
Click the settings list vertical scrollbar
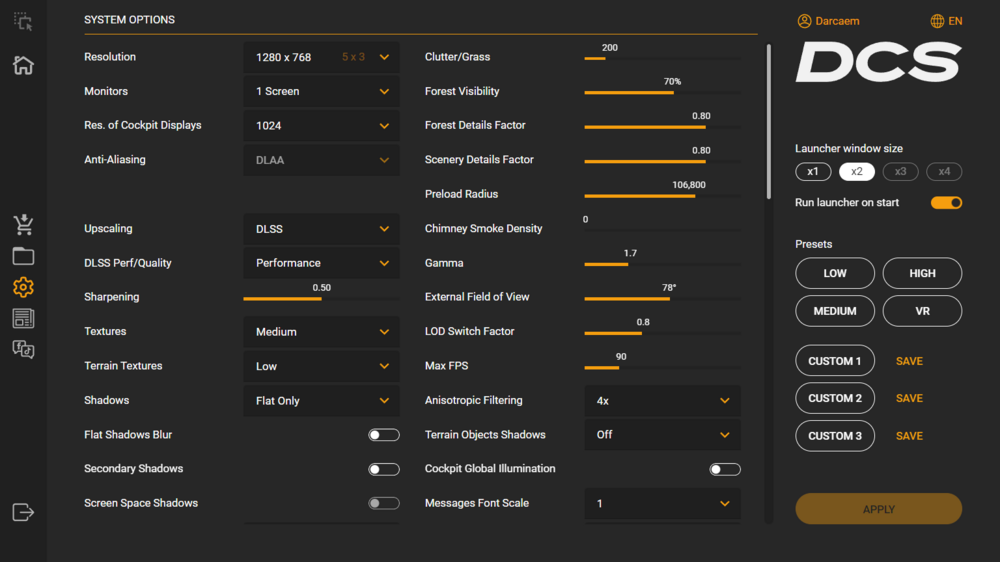(x=768, y=120)
